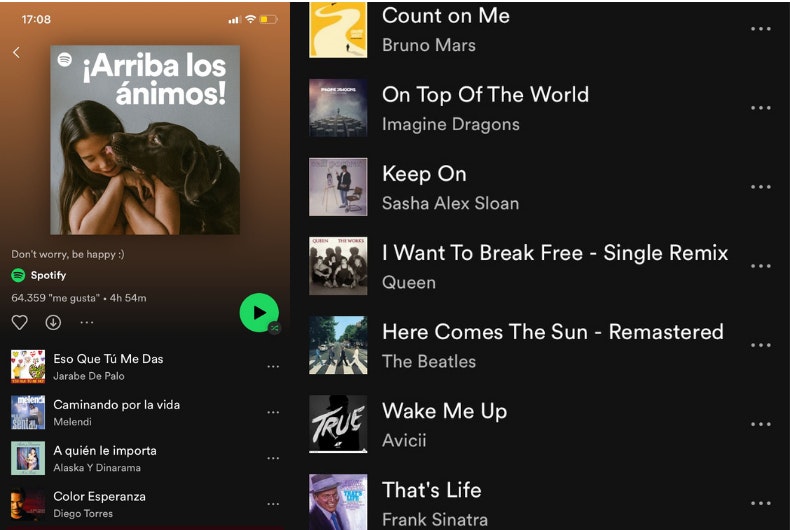Image resolution: width=790 pixels, height=530 pixels.
Task: Show options menu for Count on Me
Action: point(761,29)
